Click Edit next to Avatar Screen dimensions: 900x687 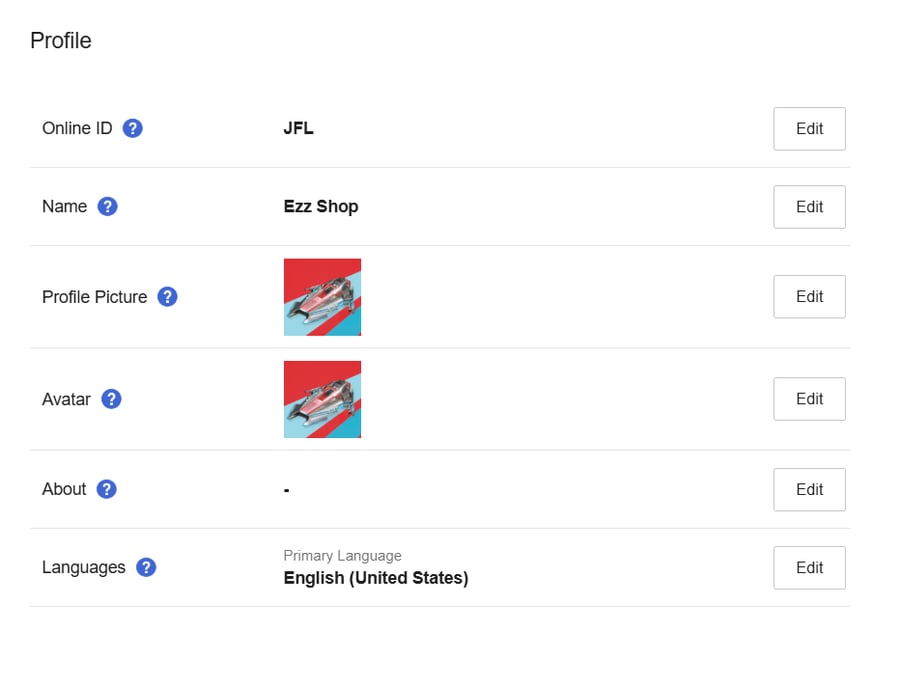(809, 399)
